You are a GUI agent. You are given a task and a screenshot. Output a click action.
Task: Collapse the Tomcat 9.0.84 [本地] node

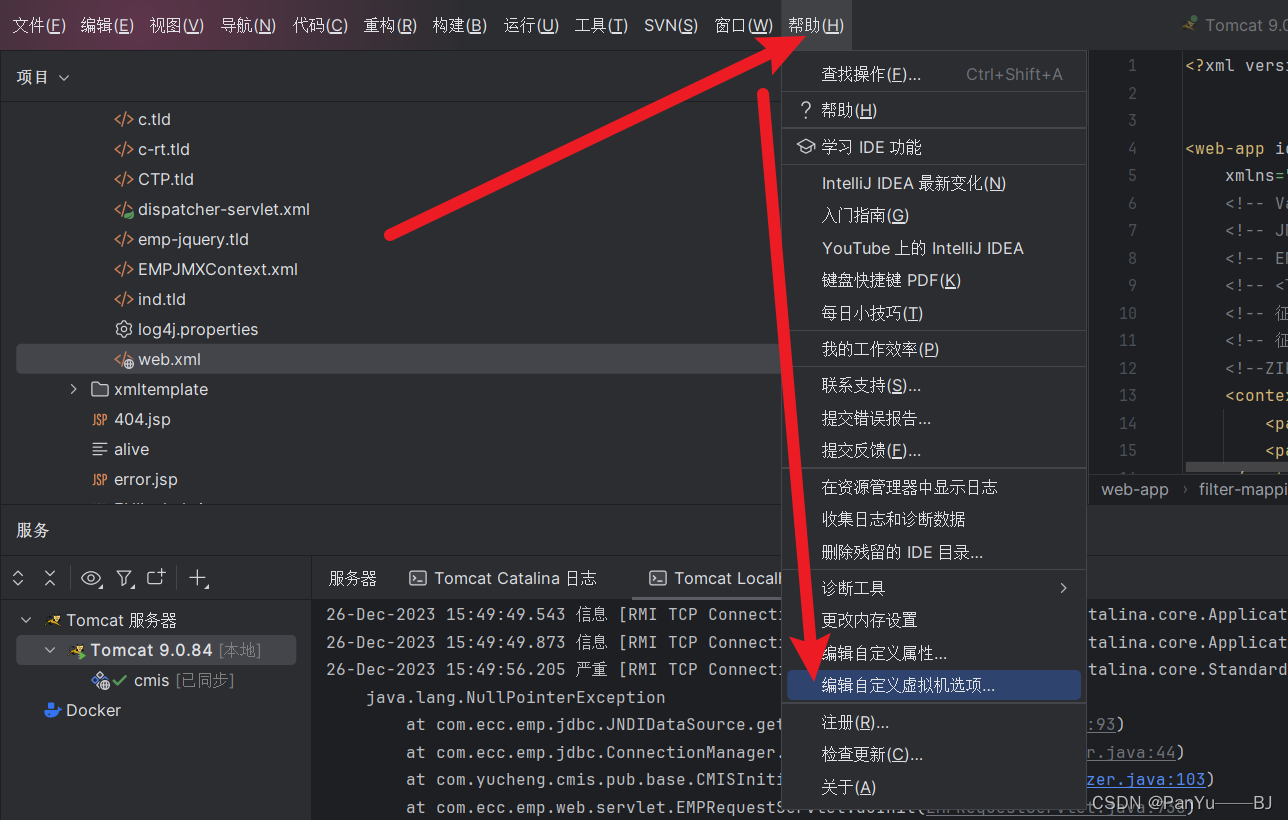pos(50,650)
